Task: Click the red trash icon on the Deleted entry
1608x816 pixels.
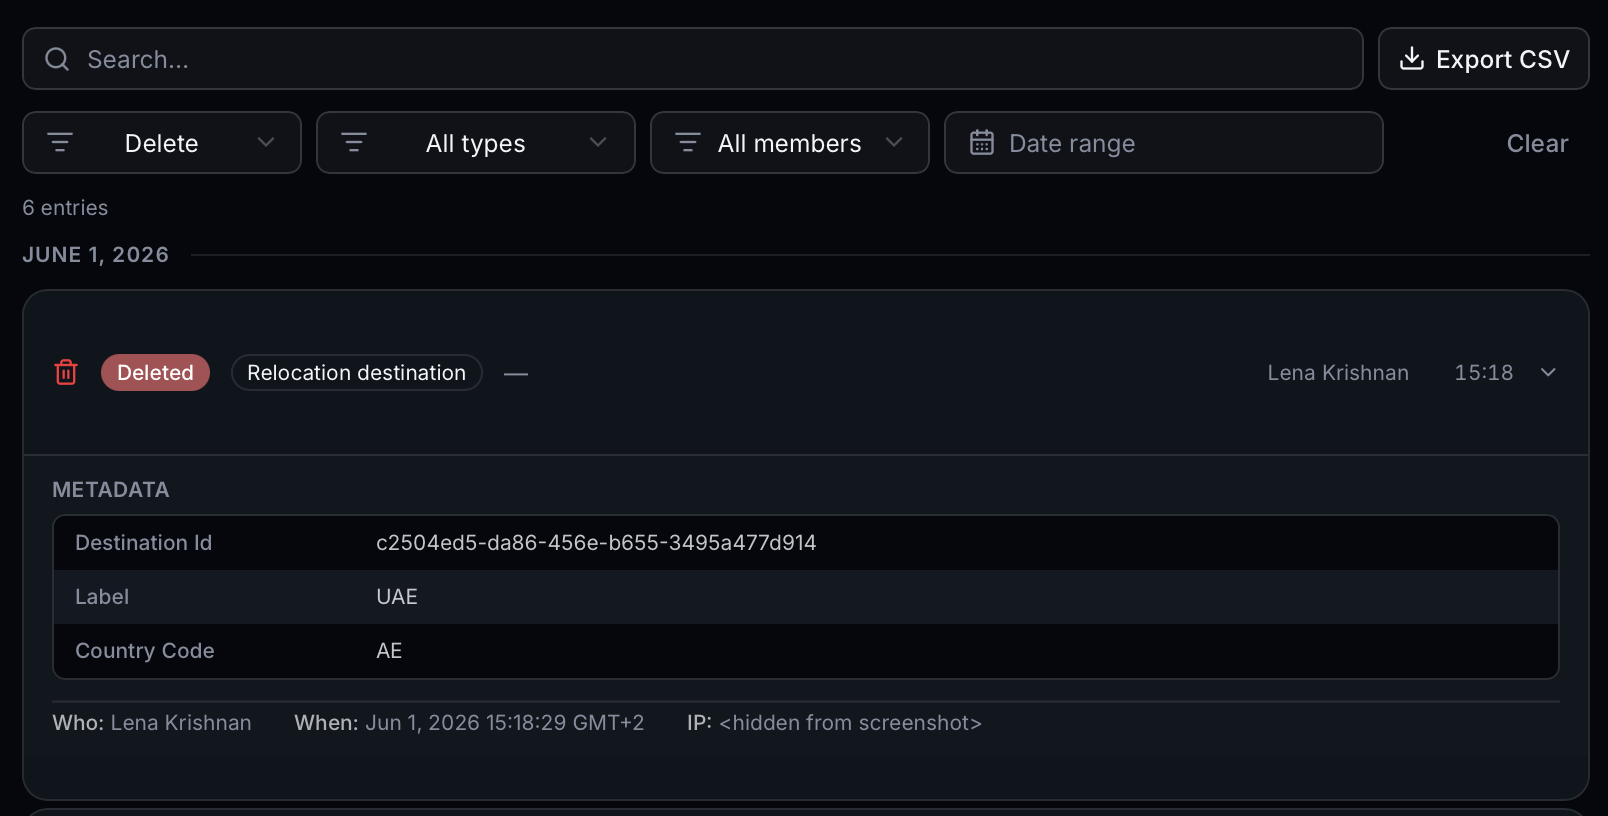Action: point(66,372)
